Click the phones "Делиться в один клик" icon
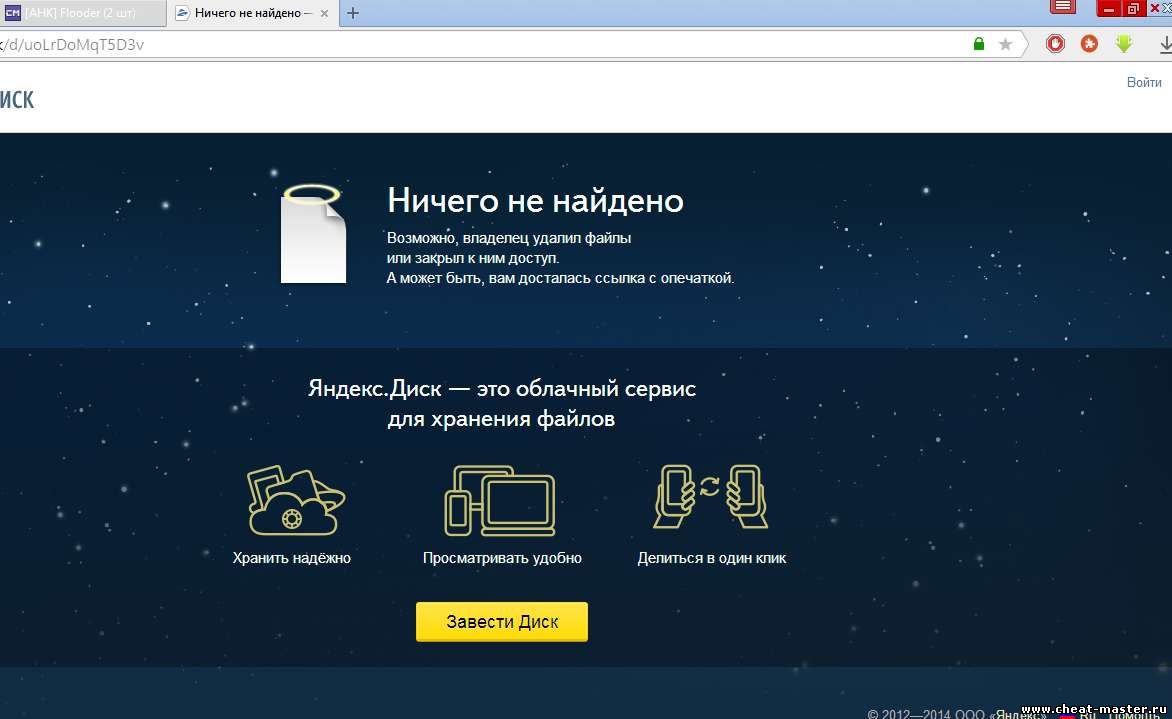The width and height of the screenshot is (1172, 719). pos(711,497)
